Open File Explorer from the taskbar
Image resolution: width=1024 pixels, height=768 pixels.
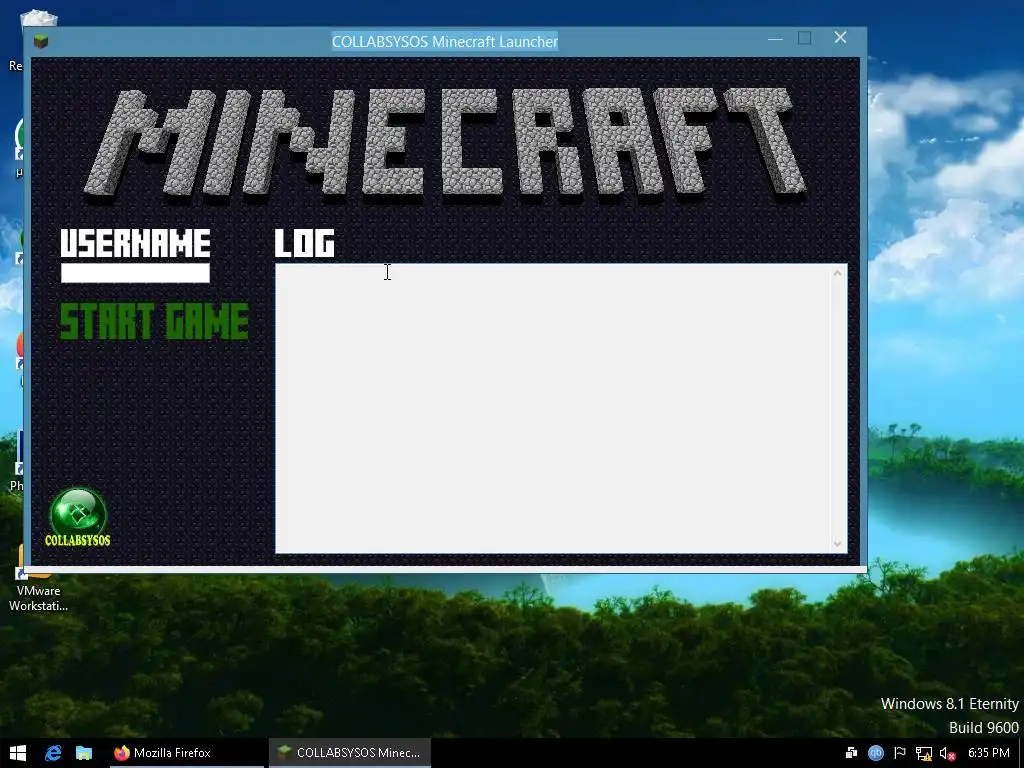(84, 753)
